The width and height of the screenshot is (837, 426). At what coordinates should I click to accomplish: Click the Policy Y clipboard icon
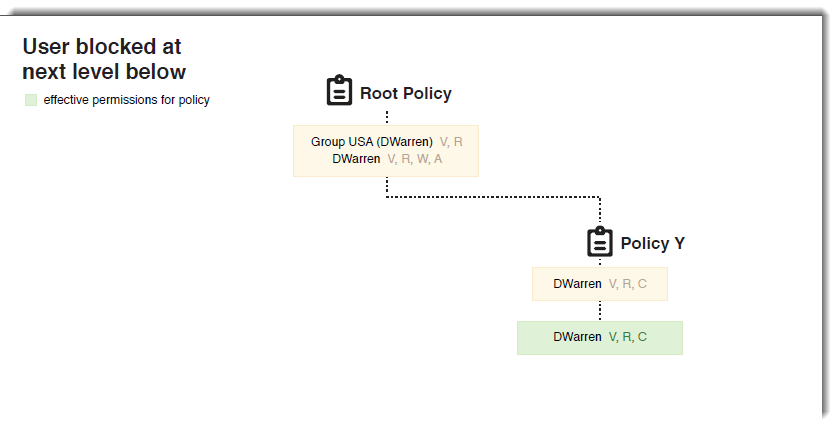[600, 242]
